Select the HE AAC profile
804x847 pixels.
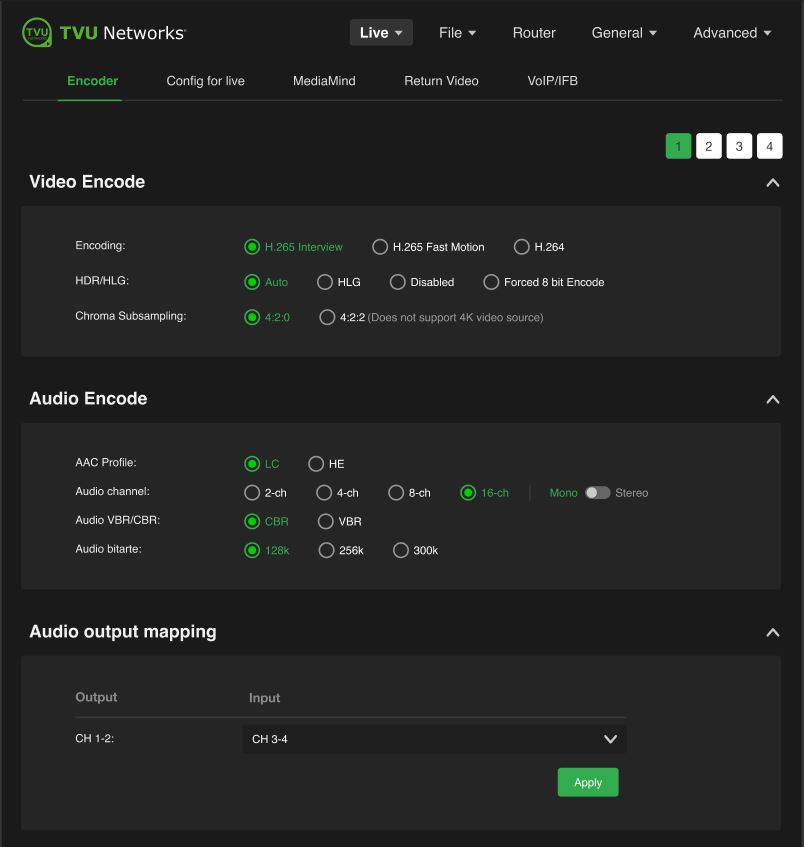pyautogui.click(x=316, y=463)
